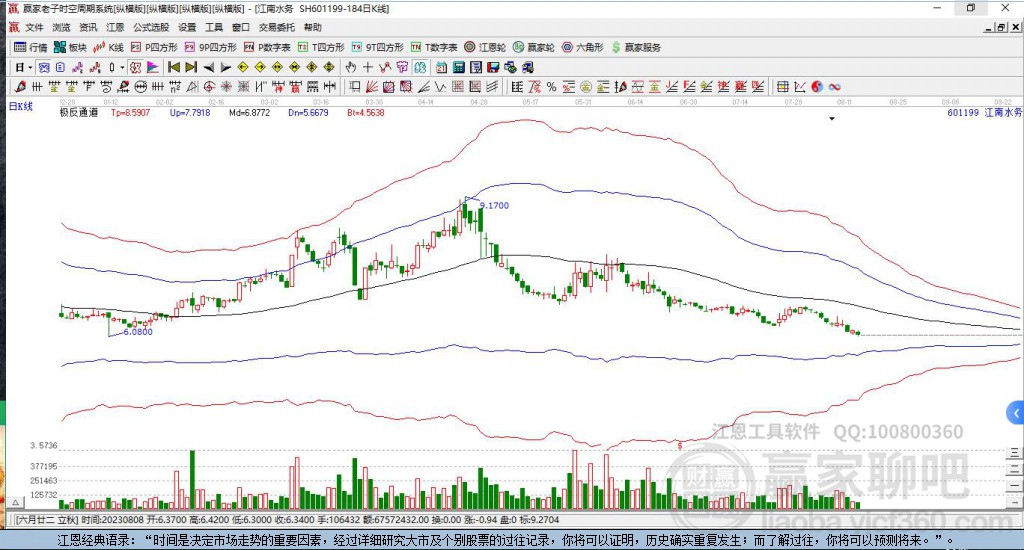The height and width of the screenshot is (550, 1024).
Task: Click the small black triangle marker above chart
Action: (832, 119)
